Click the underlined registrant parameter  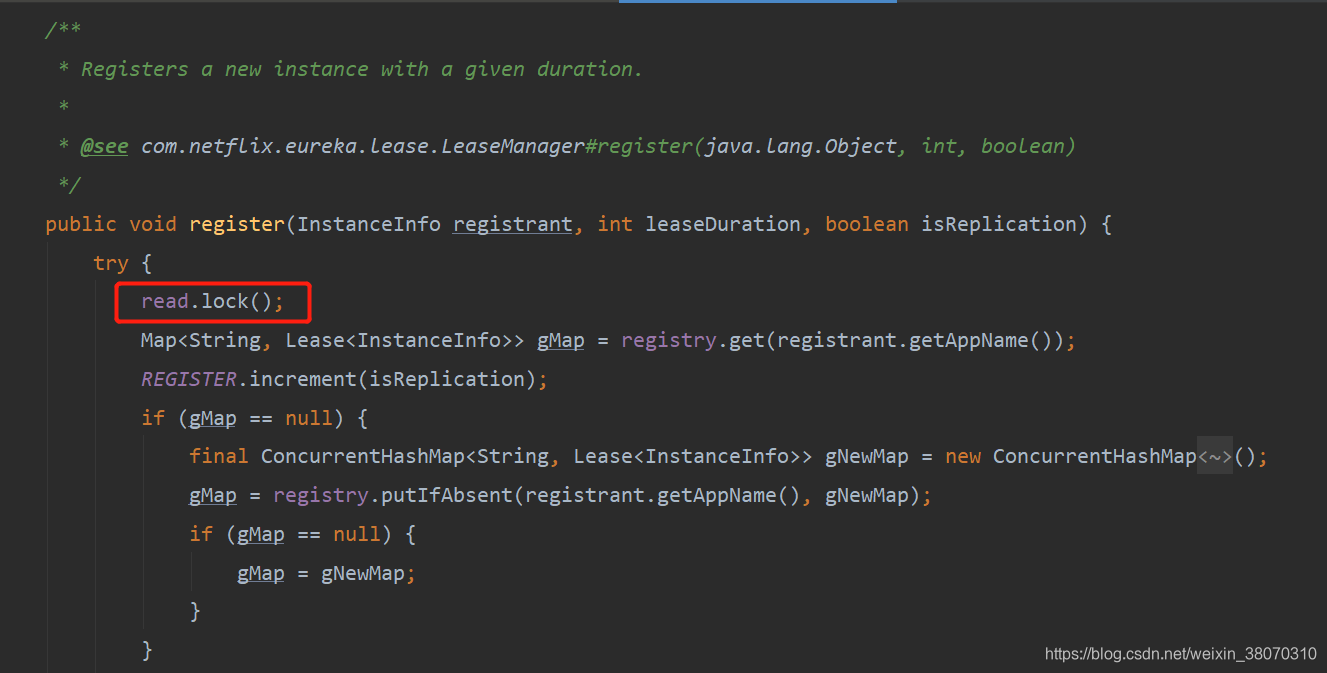[513, 224]
